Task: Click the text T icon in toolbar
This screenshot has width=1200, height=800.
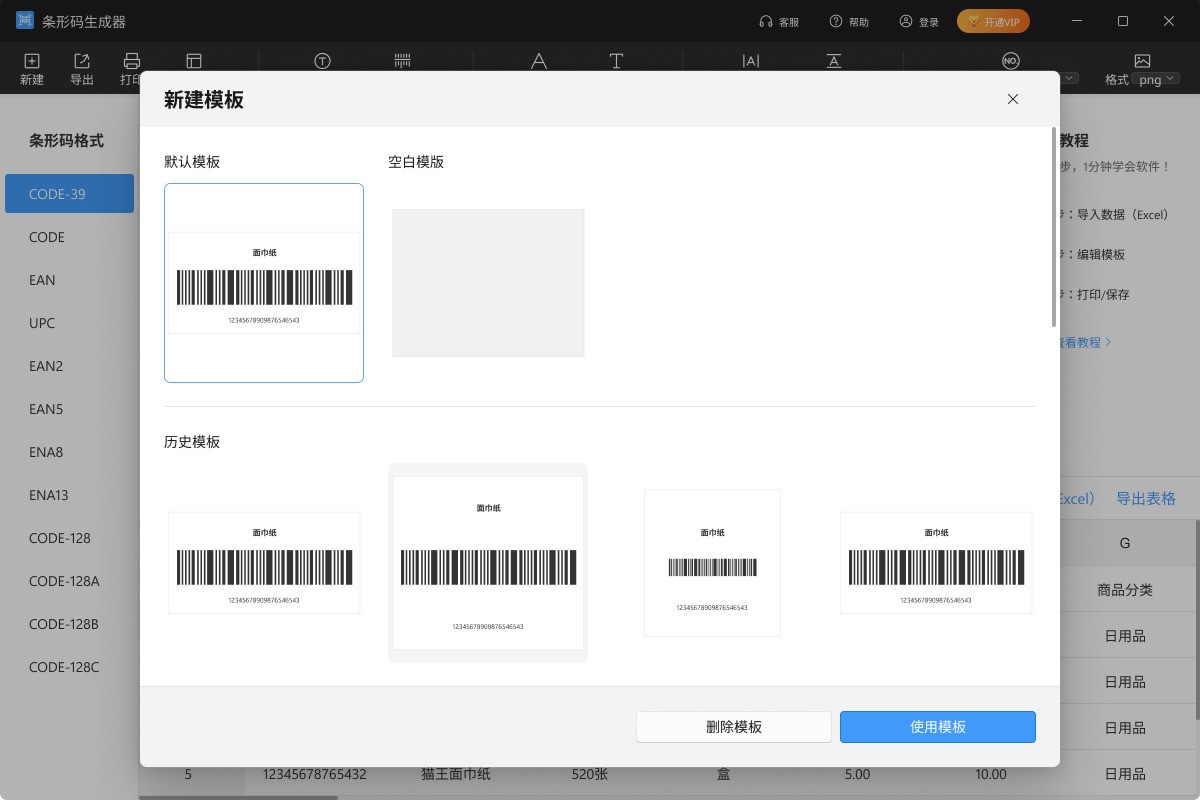Action: 616,61
